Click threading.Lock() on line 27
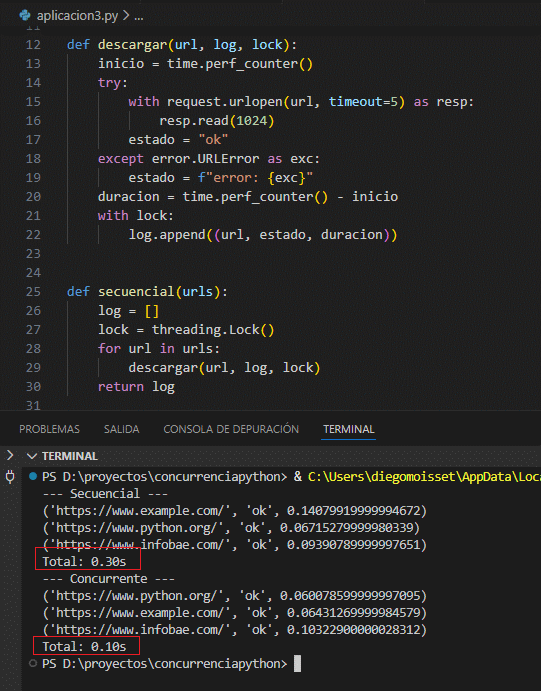Viewport: 541px width, 691px height. tap(213, 330)
